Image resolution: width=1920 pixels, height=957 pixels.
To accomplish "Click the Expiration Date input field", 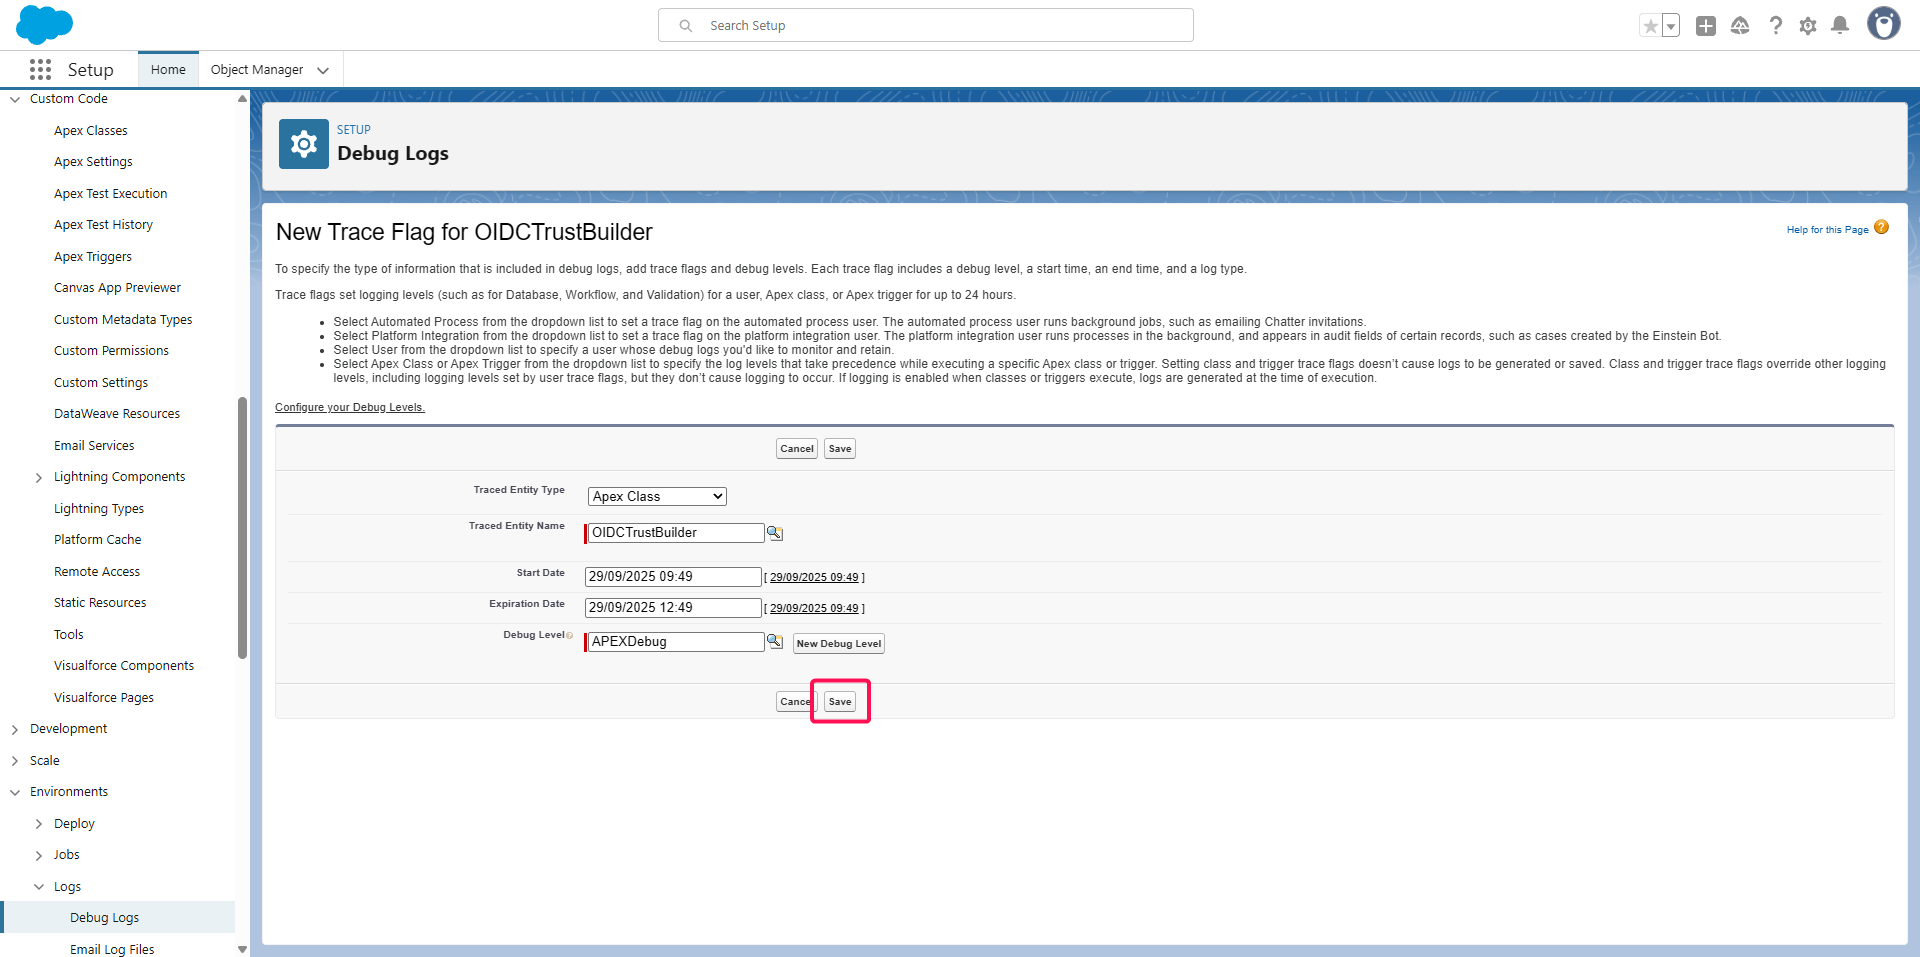I will click(672, 608).
